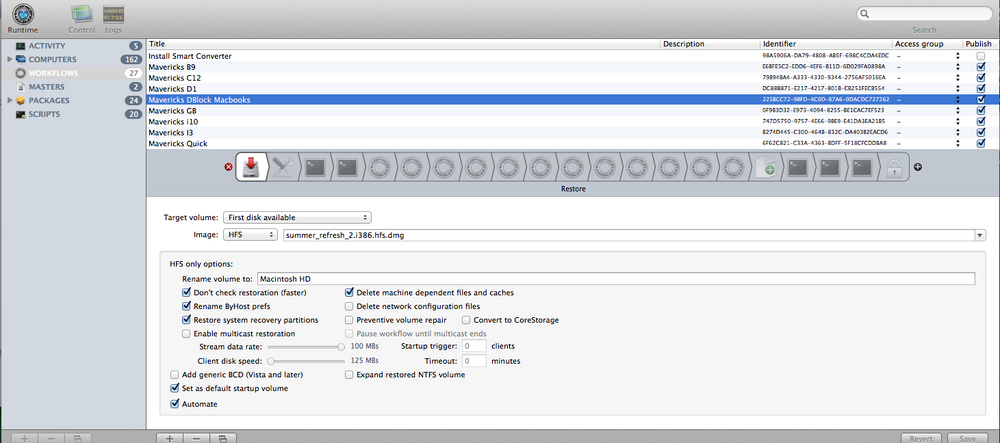The image size is (1000, 443).
Task: Enable Delete network configuration files
Action: [x=349, y=306]
